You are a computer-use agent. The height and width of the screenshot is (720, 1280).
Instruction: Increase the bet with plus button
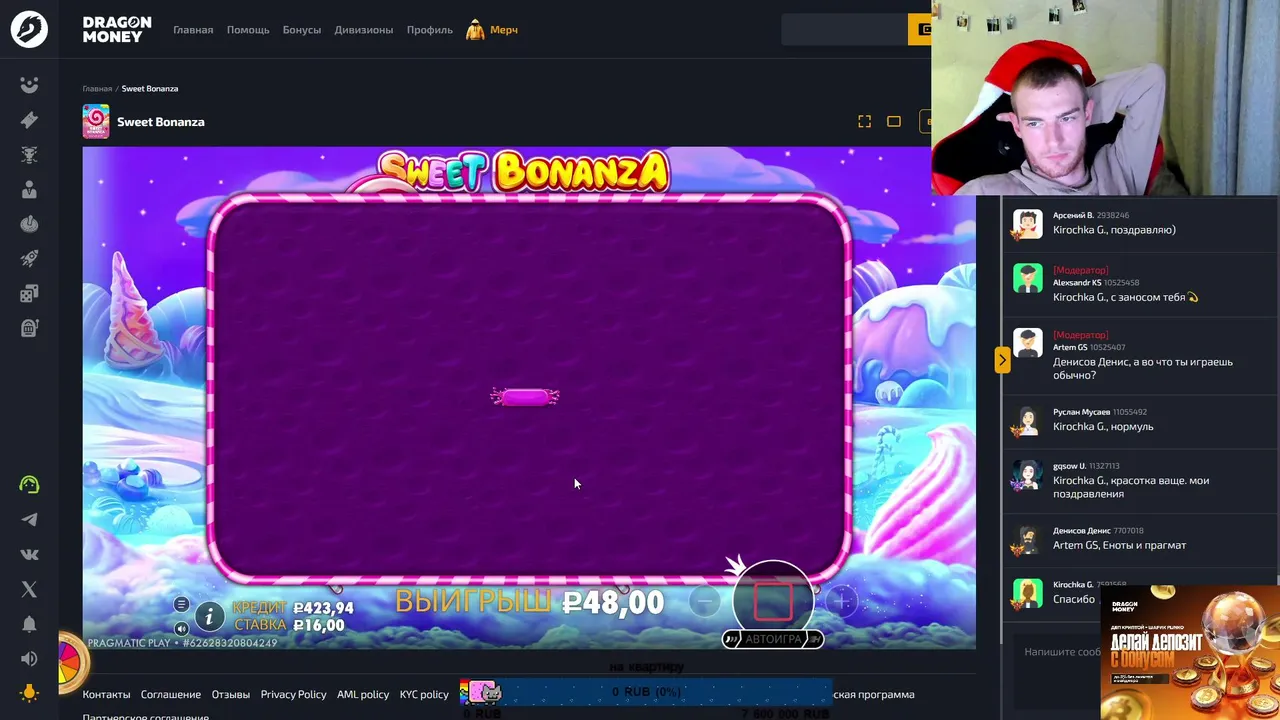(x=842, y=601)
